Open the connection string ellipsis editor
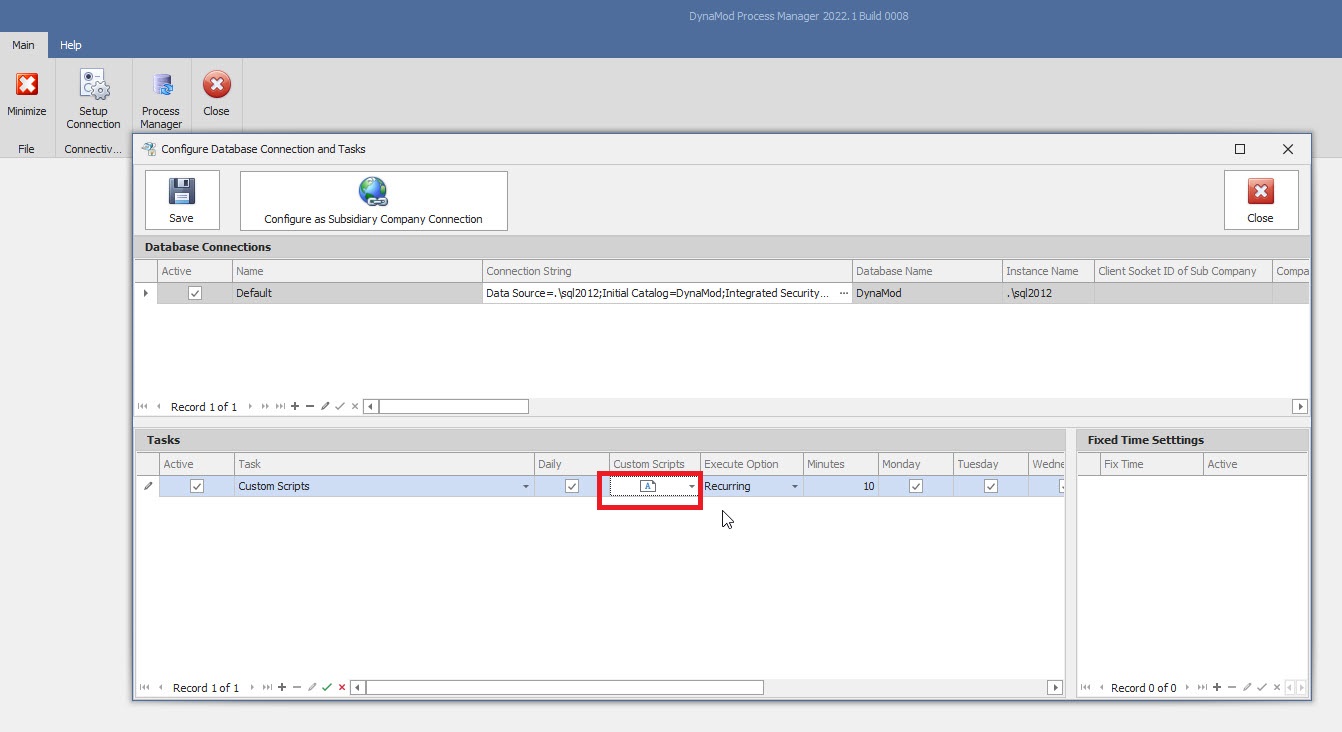Screen dimensions: 1342x732 (x=843, y=293)
